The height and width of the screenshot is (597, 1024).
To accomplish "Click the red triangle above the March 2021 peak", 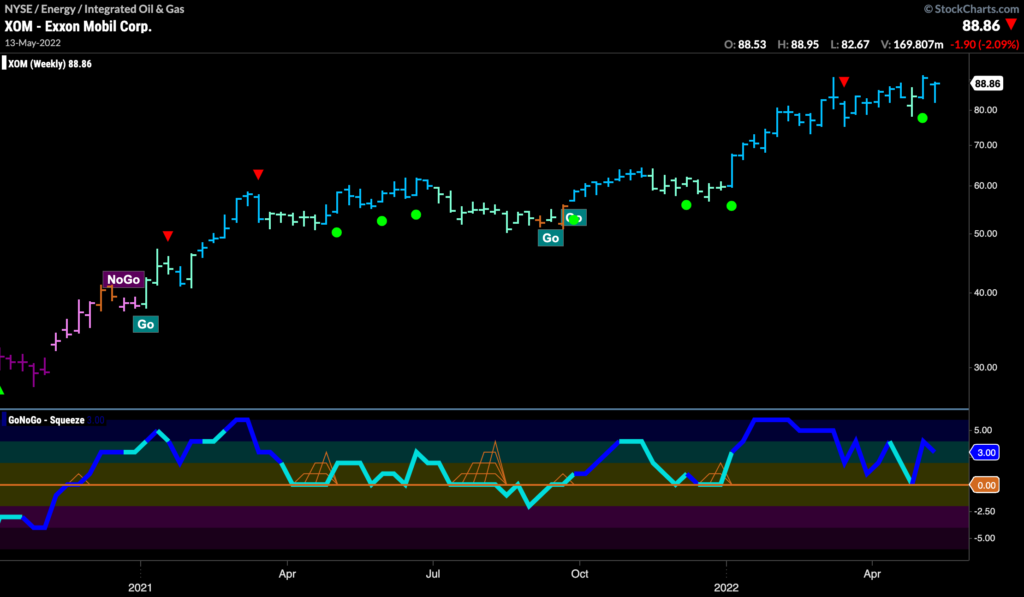I will click(258, 174).
